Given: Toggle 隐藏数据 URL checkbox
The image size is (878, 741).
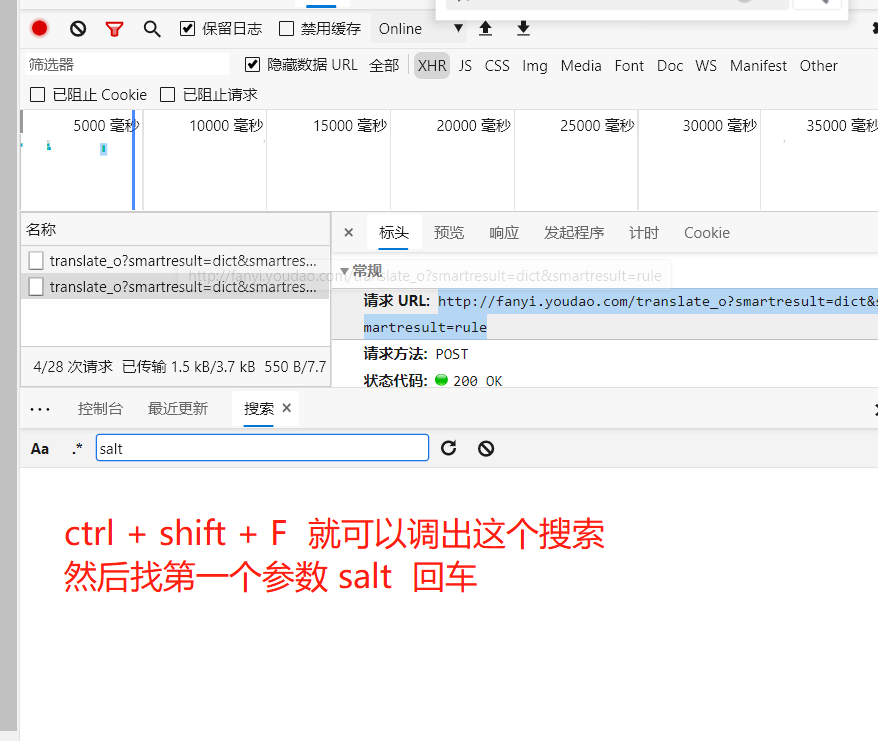Looking at the screenshot, I should (253, 65).
